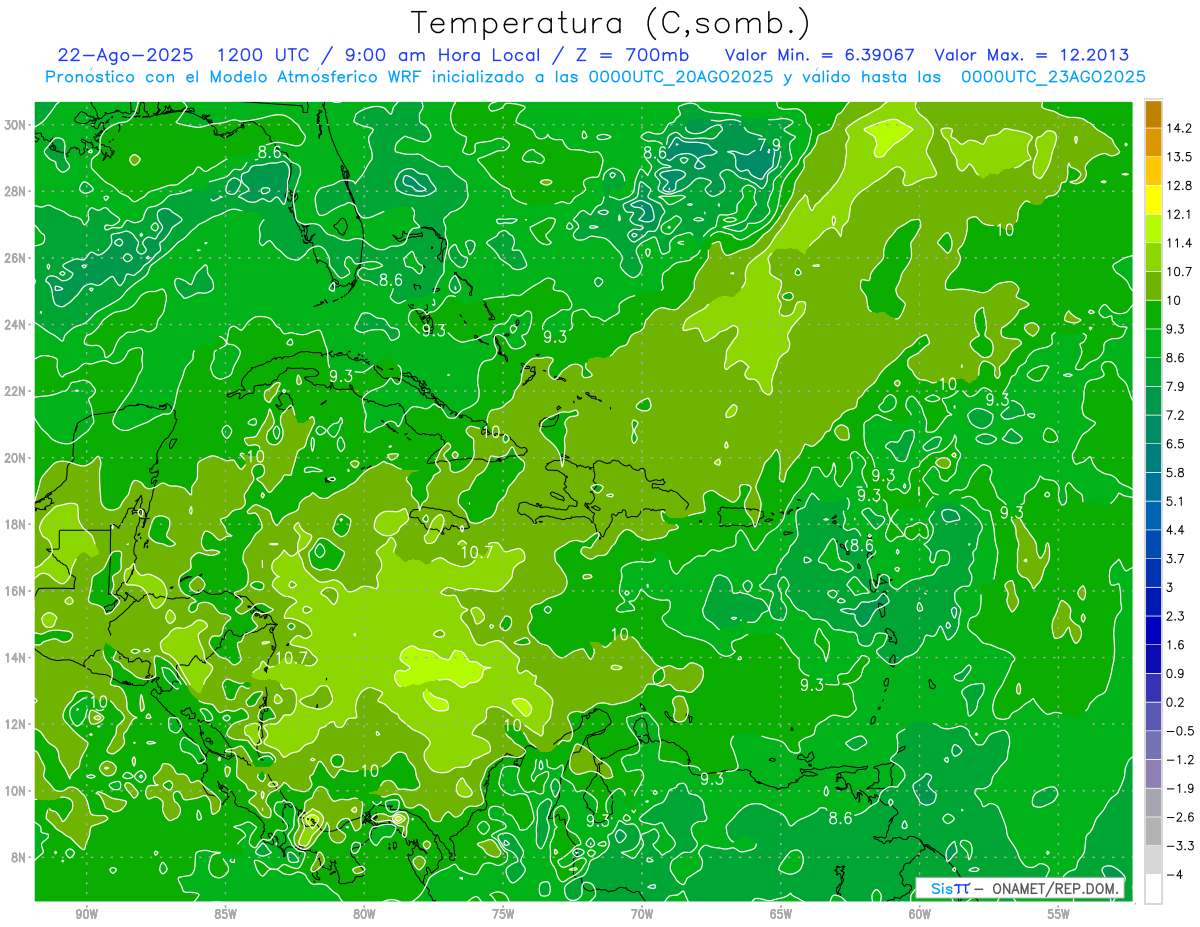The width and height of the screenshot is (1200, 927).
Task: Click the "5.1" color scale value
Action: coord(1176,501)
